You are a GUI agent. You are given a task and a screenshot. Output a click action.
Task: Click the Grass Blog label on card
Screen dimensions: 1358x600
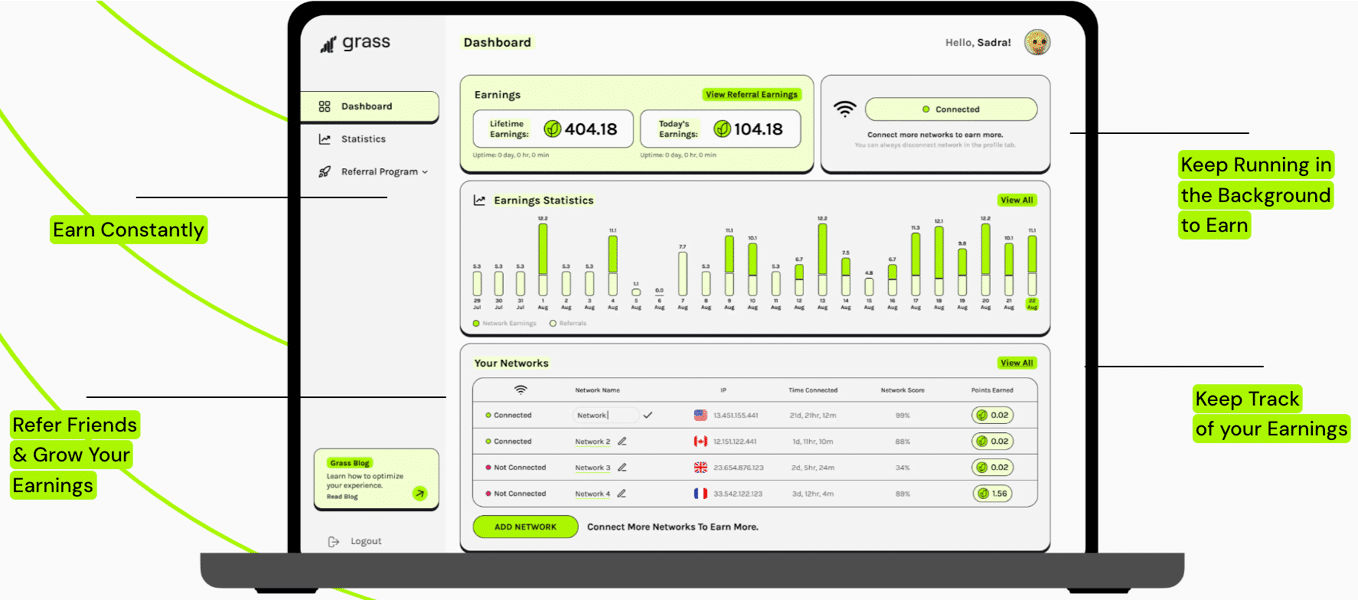(x=350, y=463)
